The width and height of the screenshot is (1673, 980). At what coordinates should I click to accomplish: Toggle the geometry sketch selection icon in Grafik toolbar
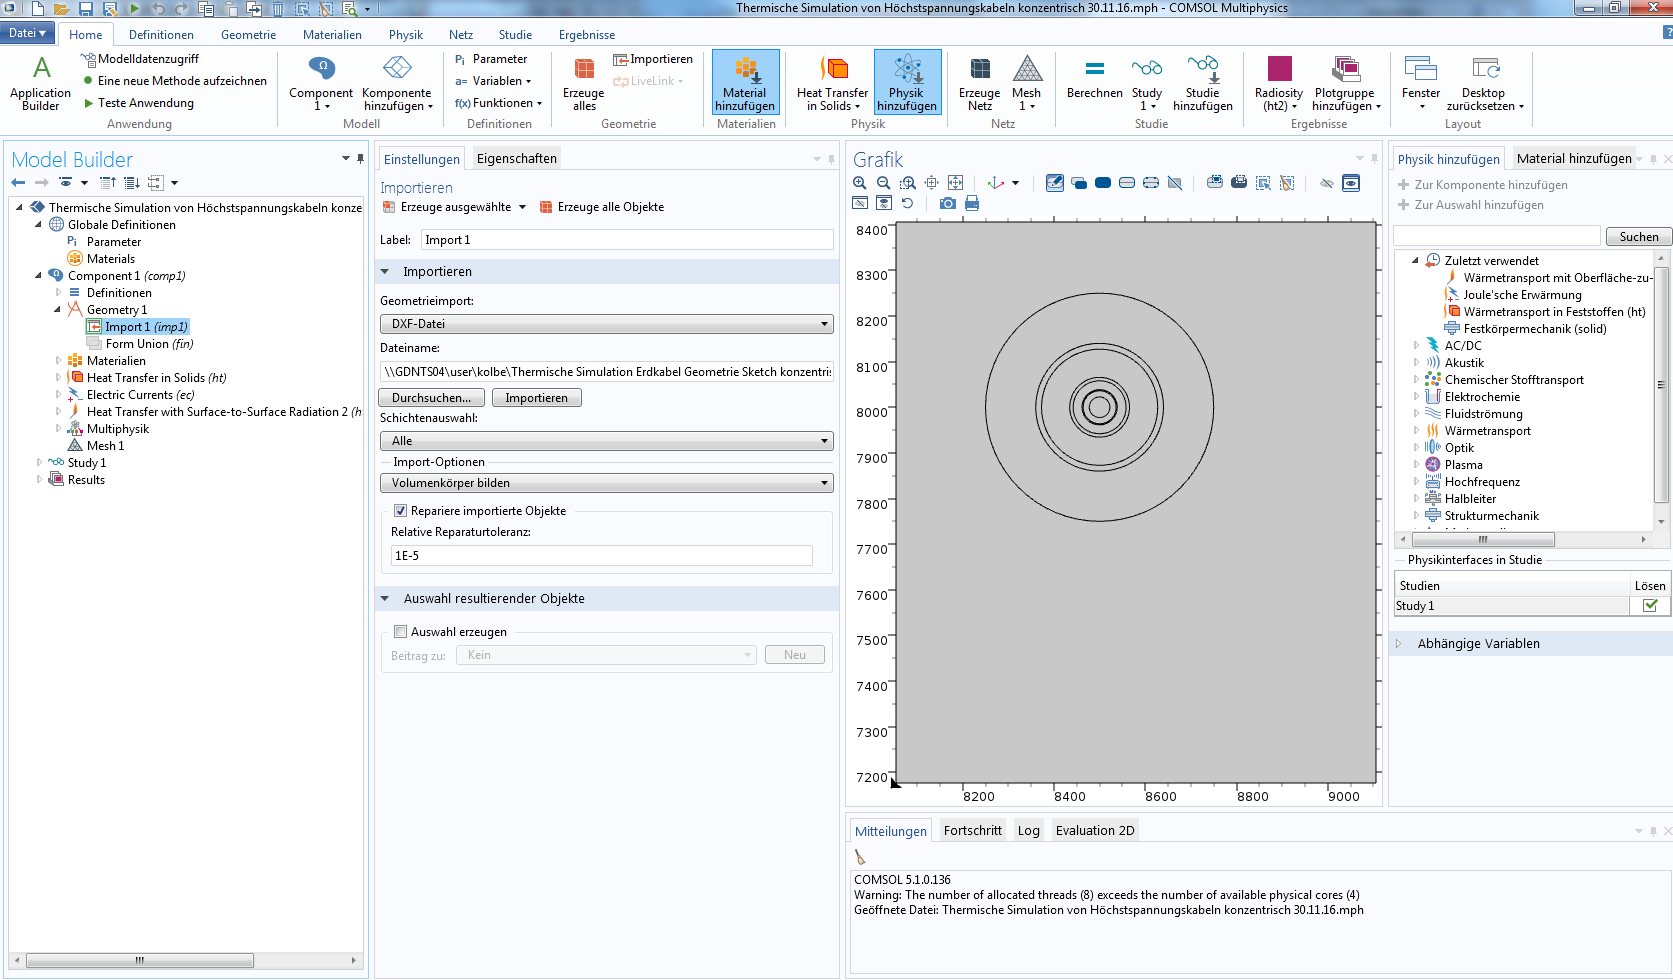1055,183
